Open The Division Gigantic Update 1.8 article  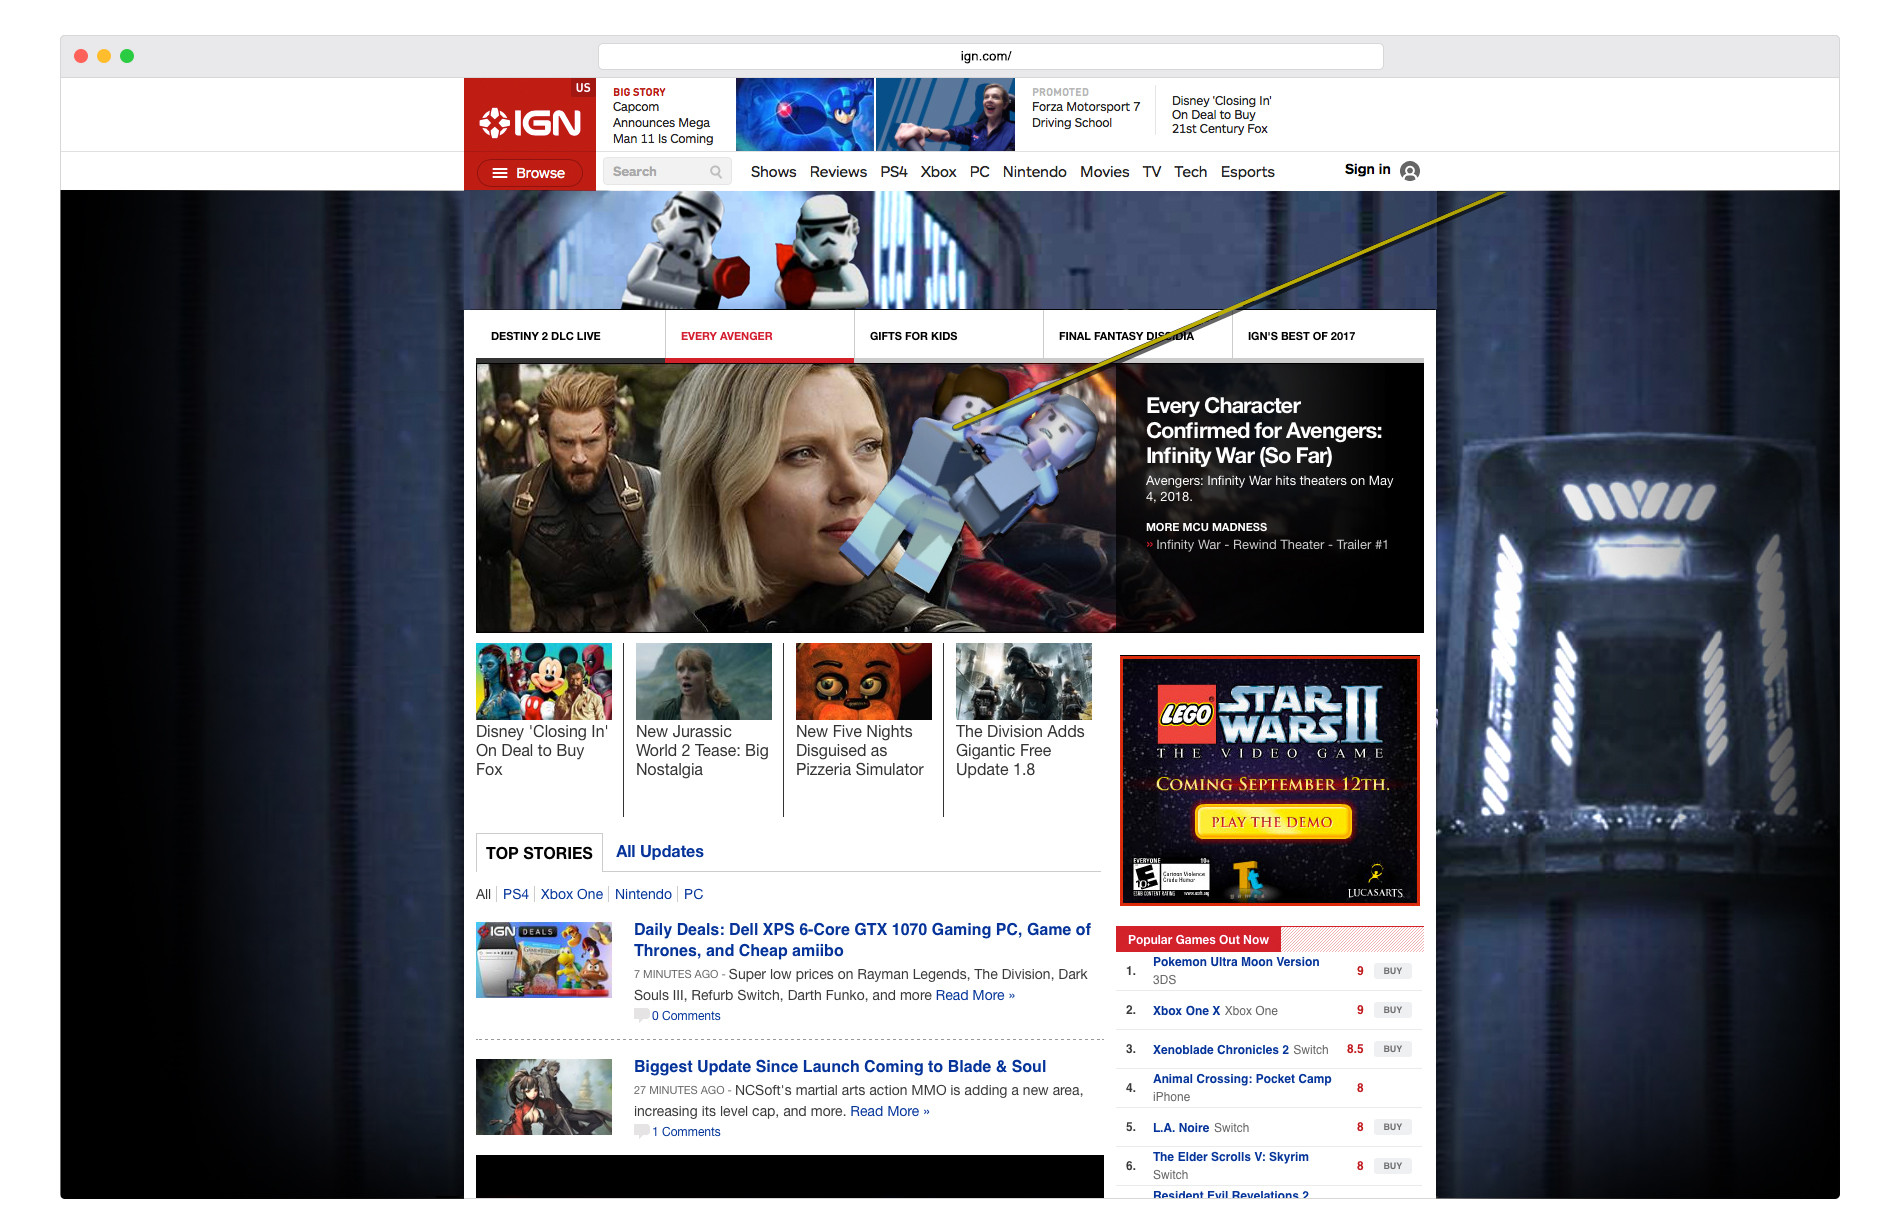(1020, 751)
